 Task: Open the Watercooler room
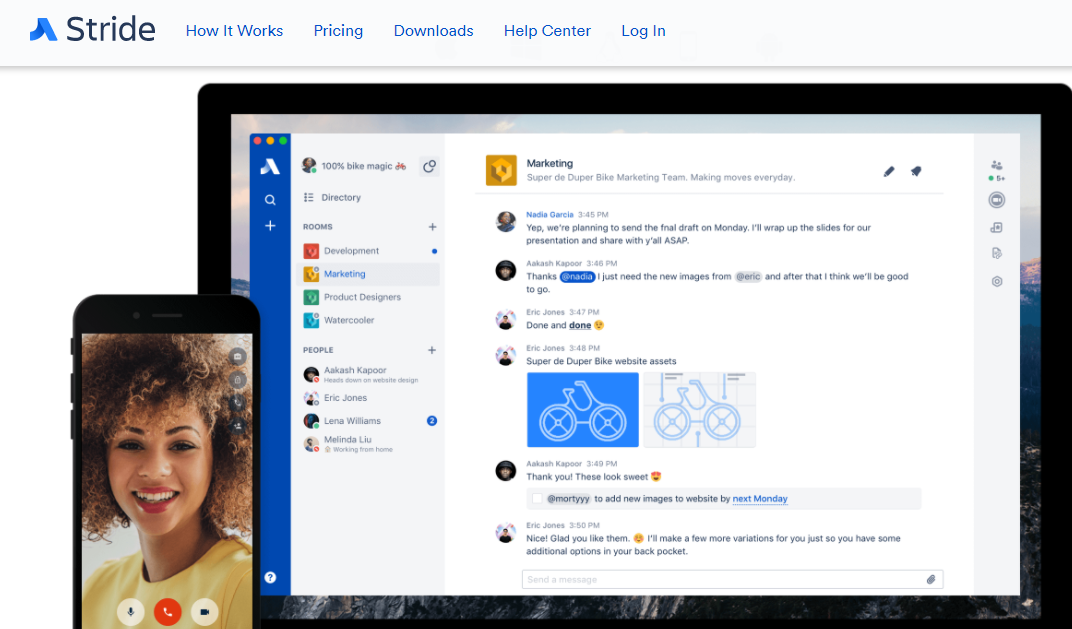[370, 320]
